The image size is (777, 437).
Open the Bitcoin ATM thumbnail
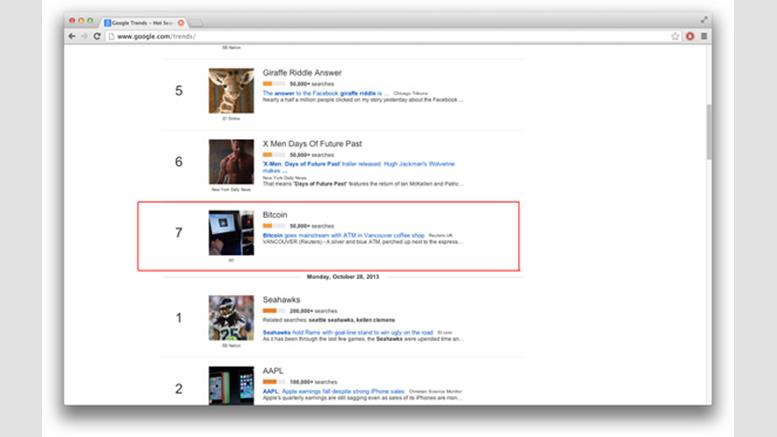231,233
